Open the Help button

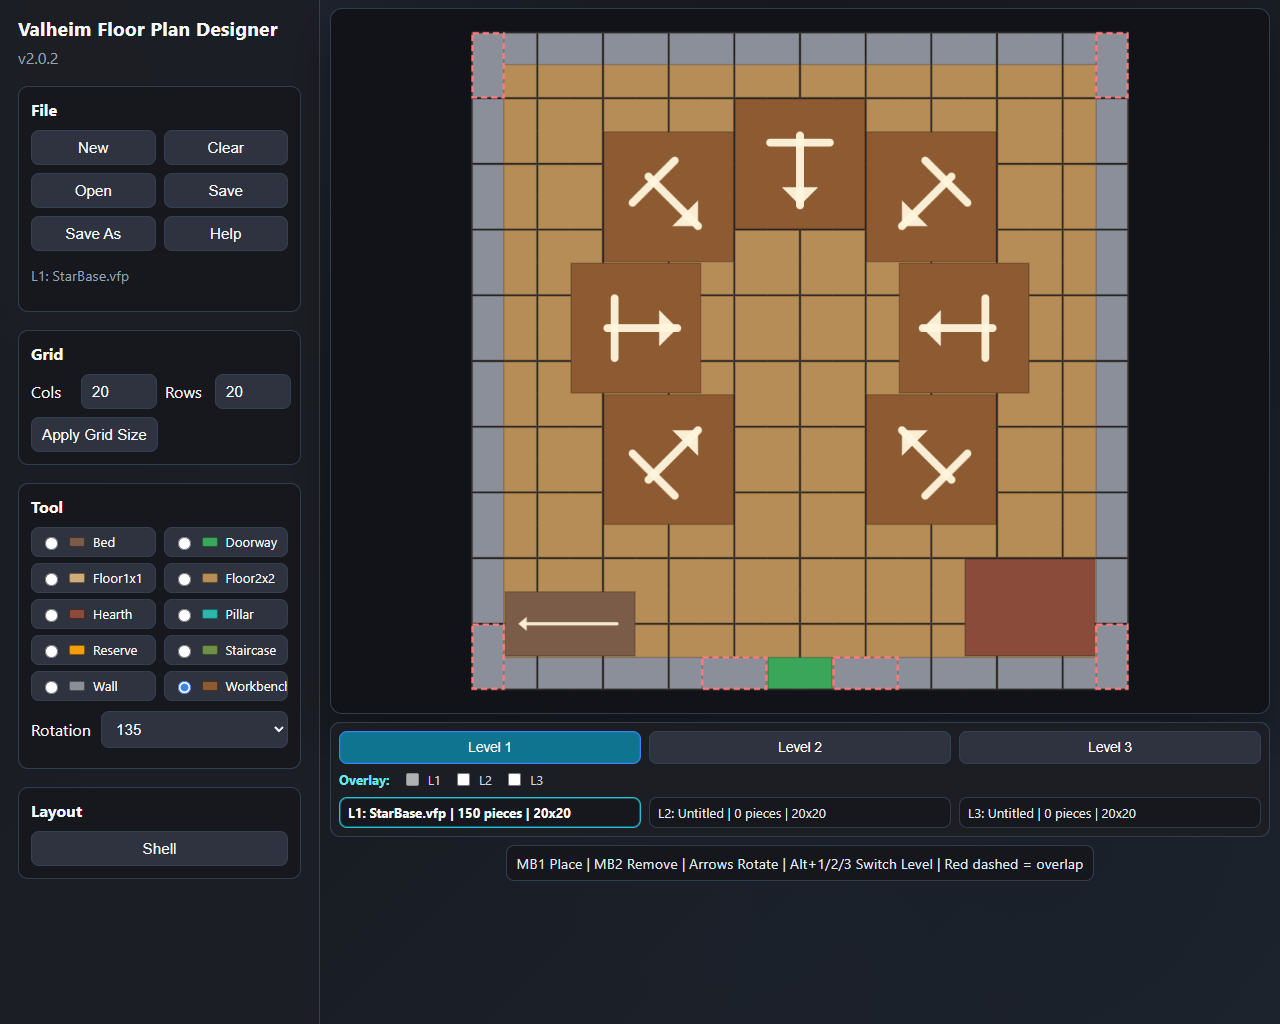pyautogui.click(x=226, y=234)
